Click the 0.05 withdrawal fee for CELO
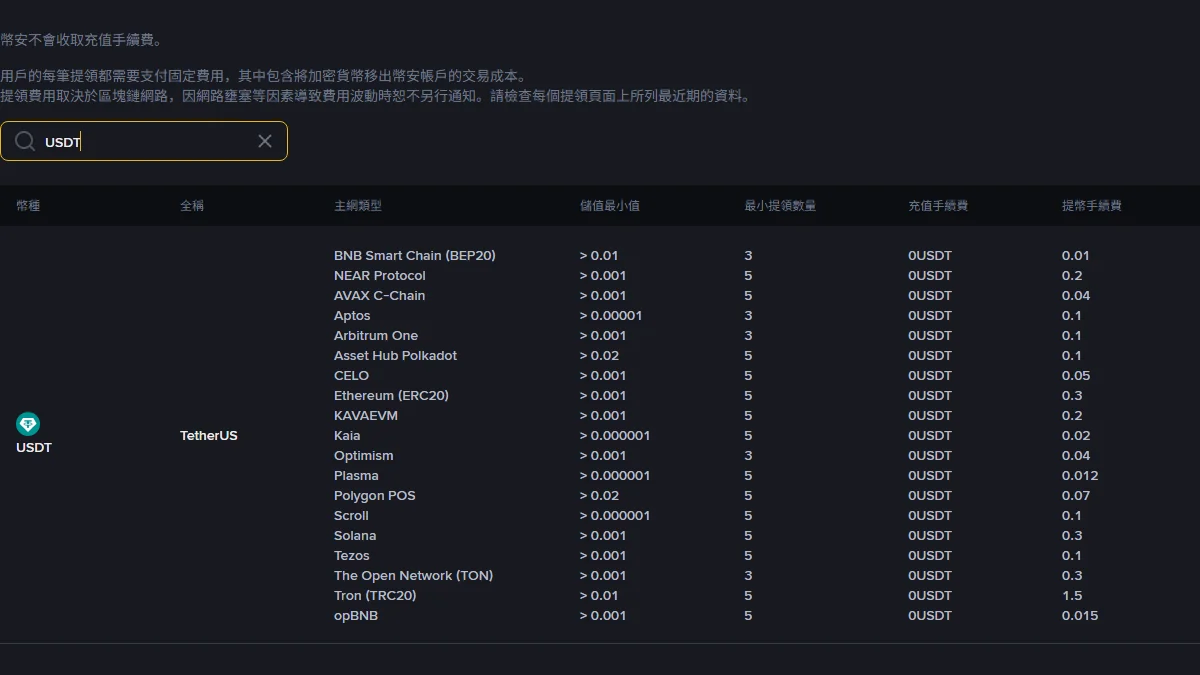 pos(1076,376)
